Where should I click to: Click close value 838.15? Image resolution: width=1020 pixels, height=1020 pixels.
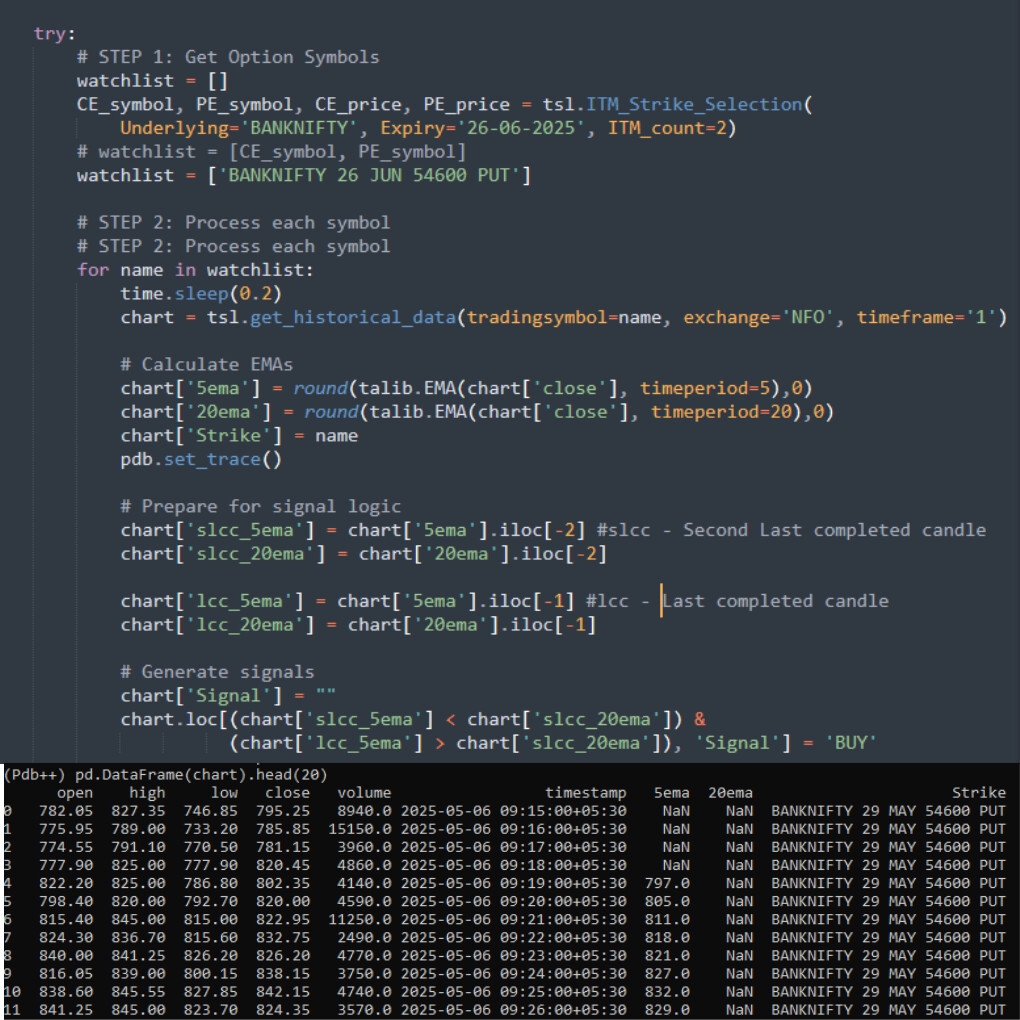(282, 974)
